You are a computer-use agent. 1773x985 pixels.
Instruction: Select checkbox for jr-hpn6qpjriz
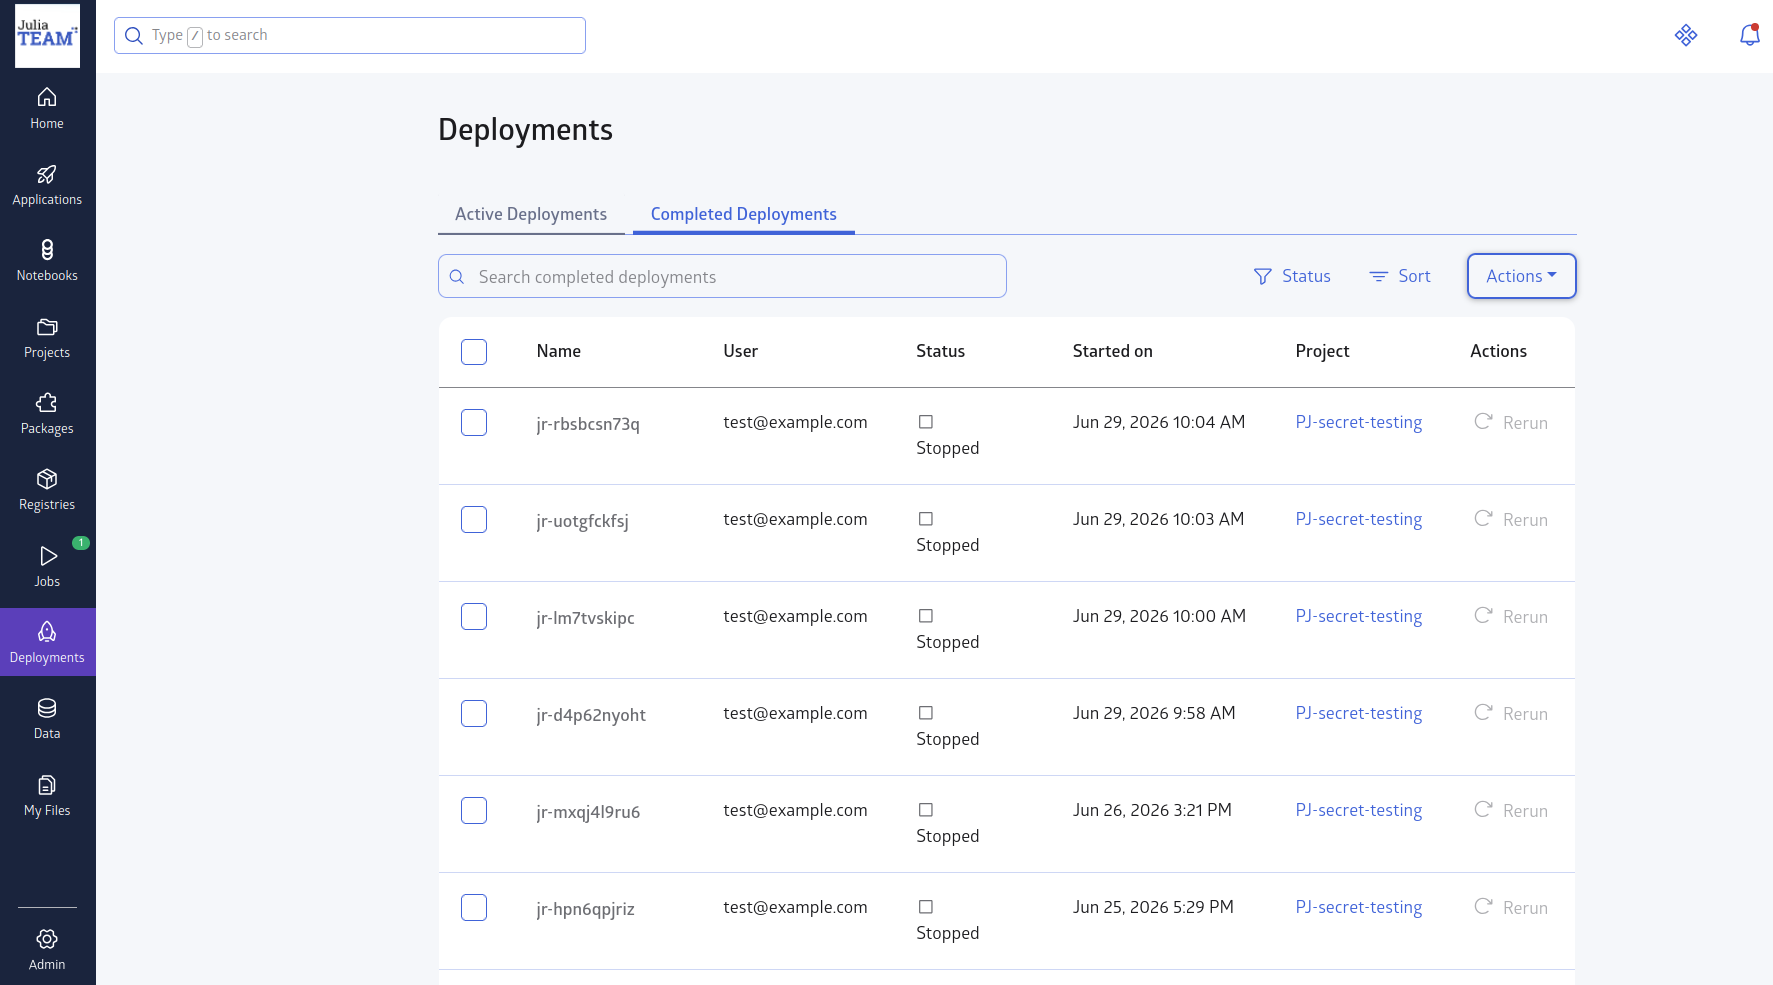[x=474, y=907]
